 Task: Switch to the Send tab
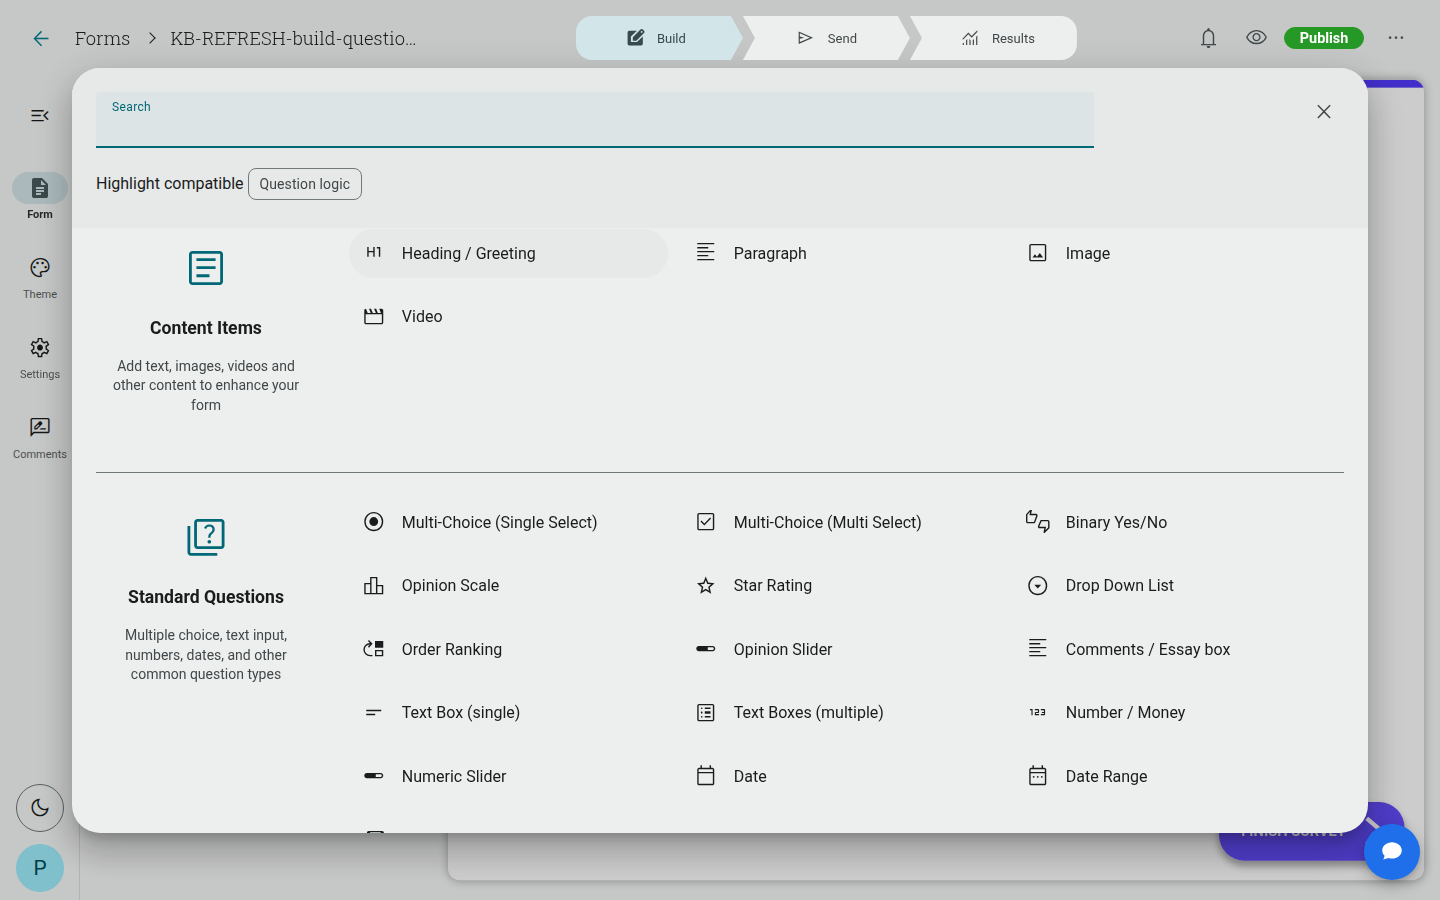(827, 38)
